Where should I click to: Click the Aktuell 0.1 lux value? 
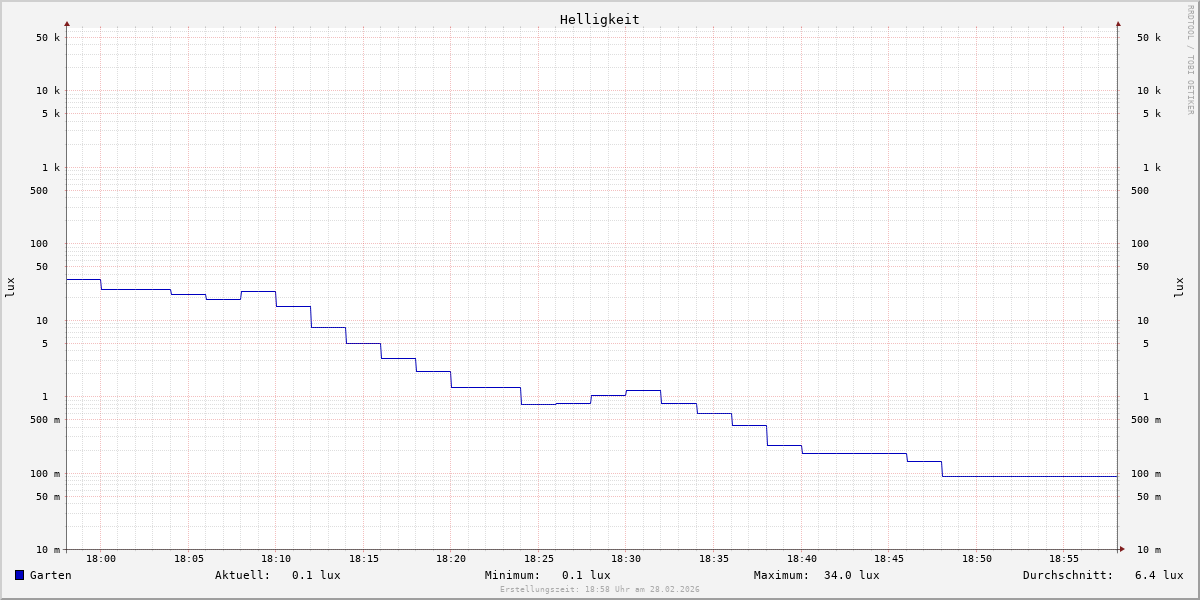316,575
